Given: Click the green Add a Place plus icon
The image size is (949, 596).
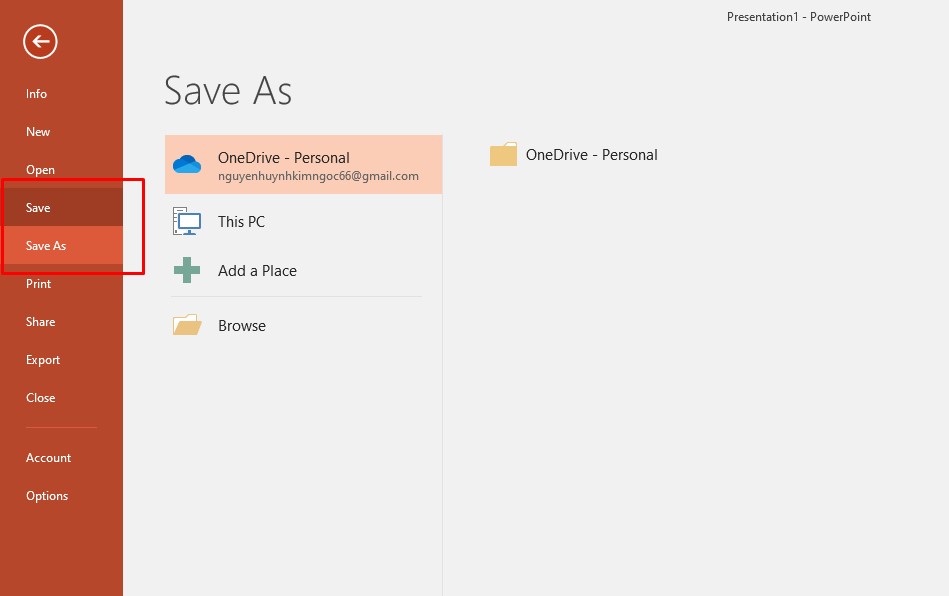Looking at the screenshot, I should (x=186, y=270).
